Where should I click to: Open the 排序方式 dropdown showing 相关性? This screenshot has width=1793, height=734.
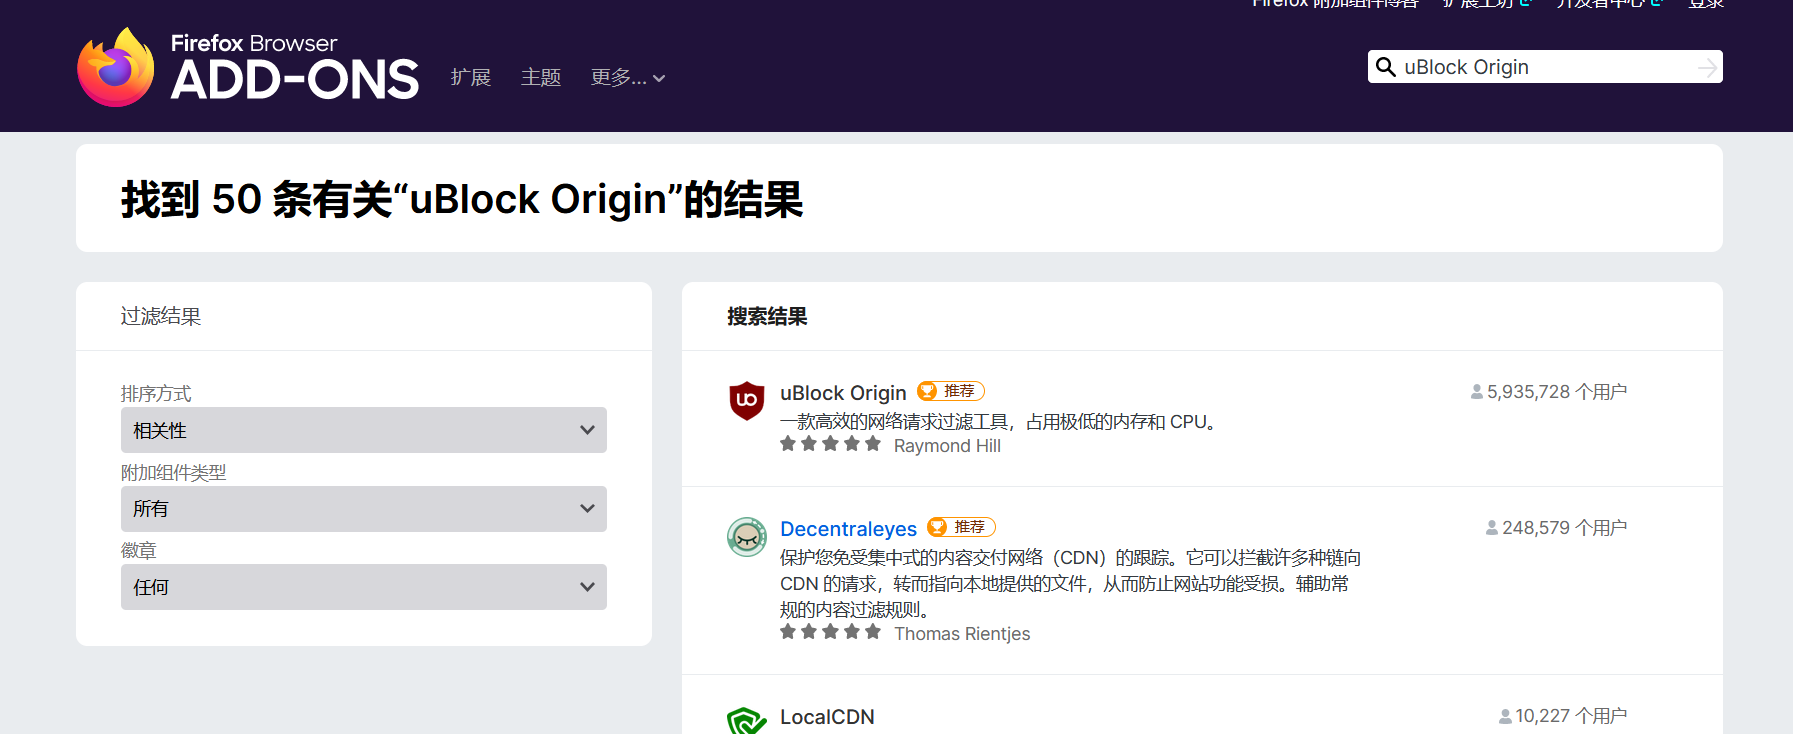[363, 430]
